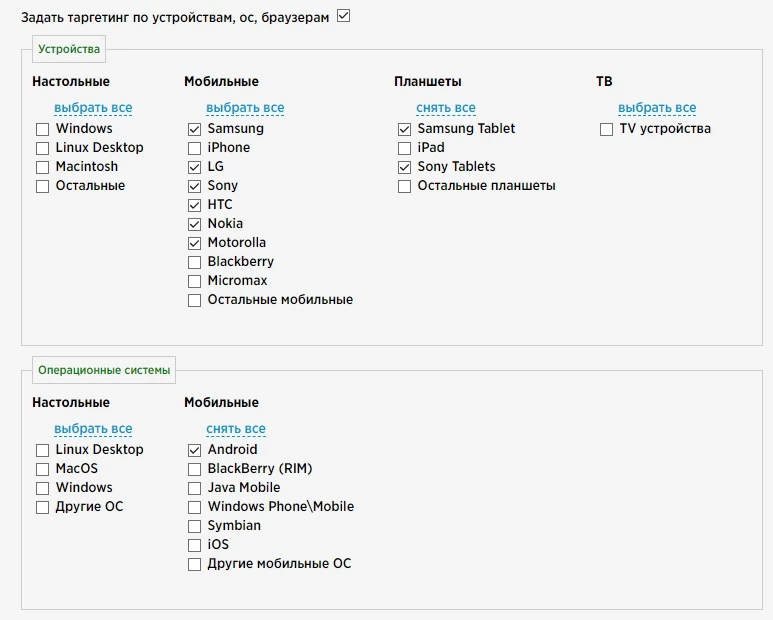Check the Остальные планшеты checkbox
Image resolution: width=773 pixels, height=620 pixels.
404,186
